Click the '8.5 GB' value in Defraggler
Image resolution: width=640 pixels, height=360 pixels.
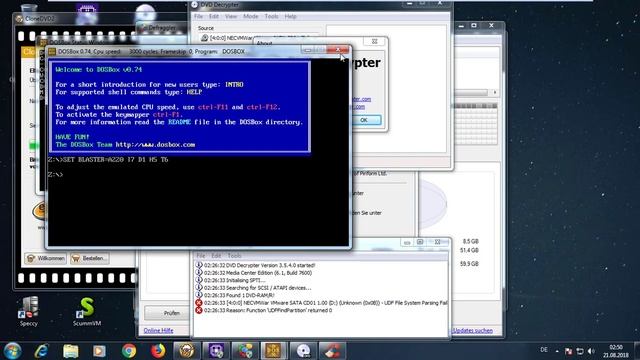pos(470,241)
